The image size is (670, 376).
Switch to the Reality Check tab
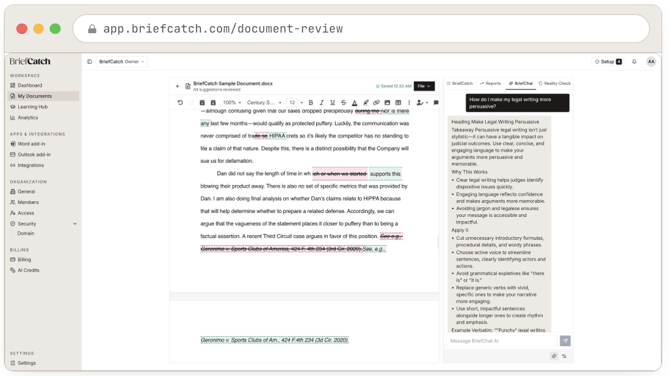point(555,83)
